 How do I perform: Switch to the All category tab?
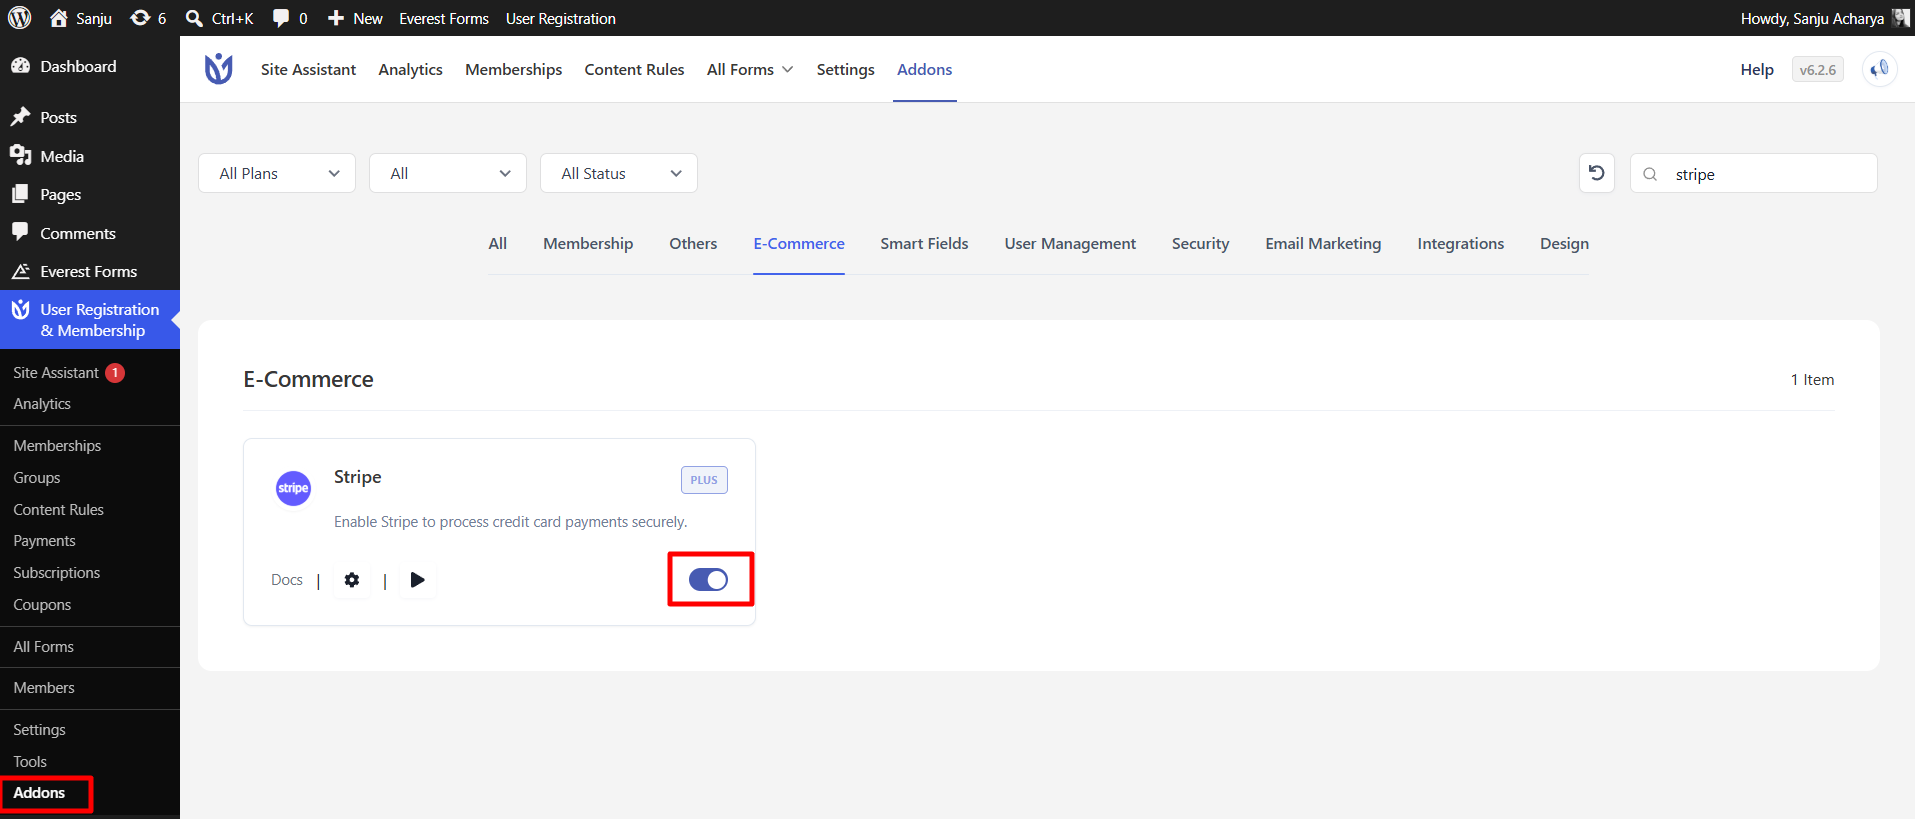498,243
